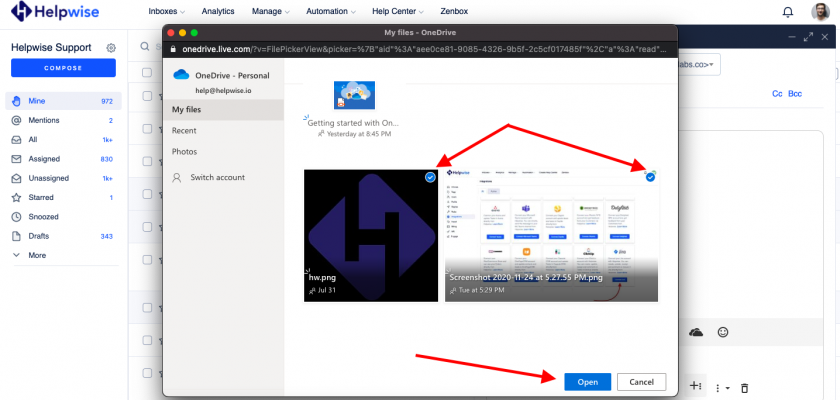
Task: Add the Bcc recipient field
Action: tap(795, 93)
